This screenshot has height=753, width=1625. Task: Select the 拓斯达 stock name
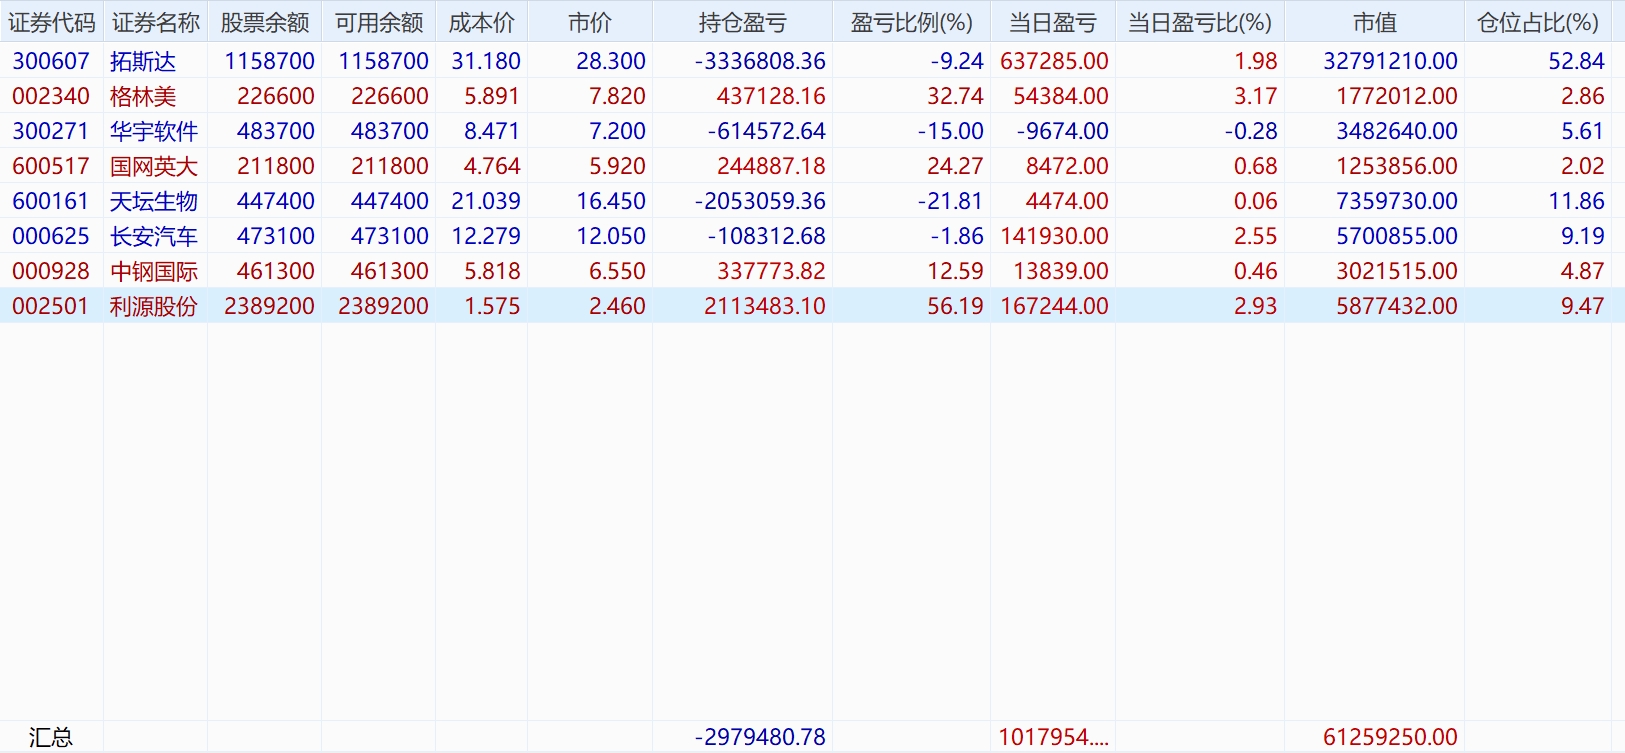point(143,61)
